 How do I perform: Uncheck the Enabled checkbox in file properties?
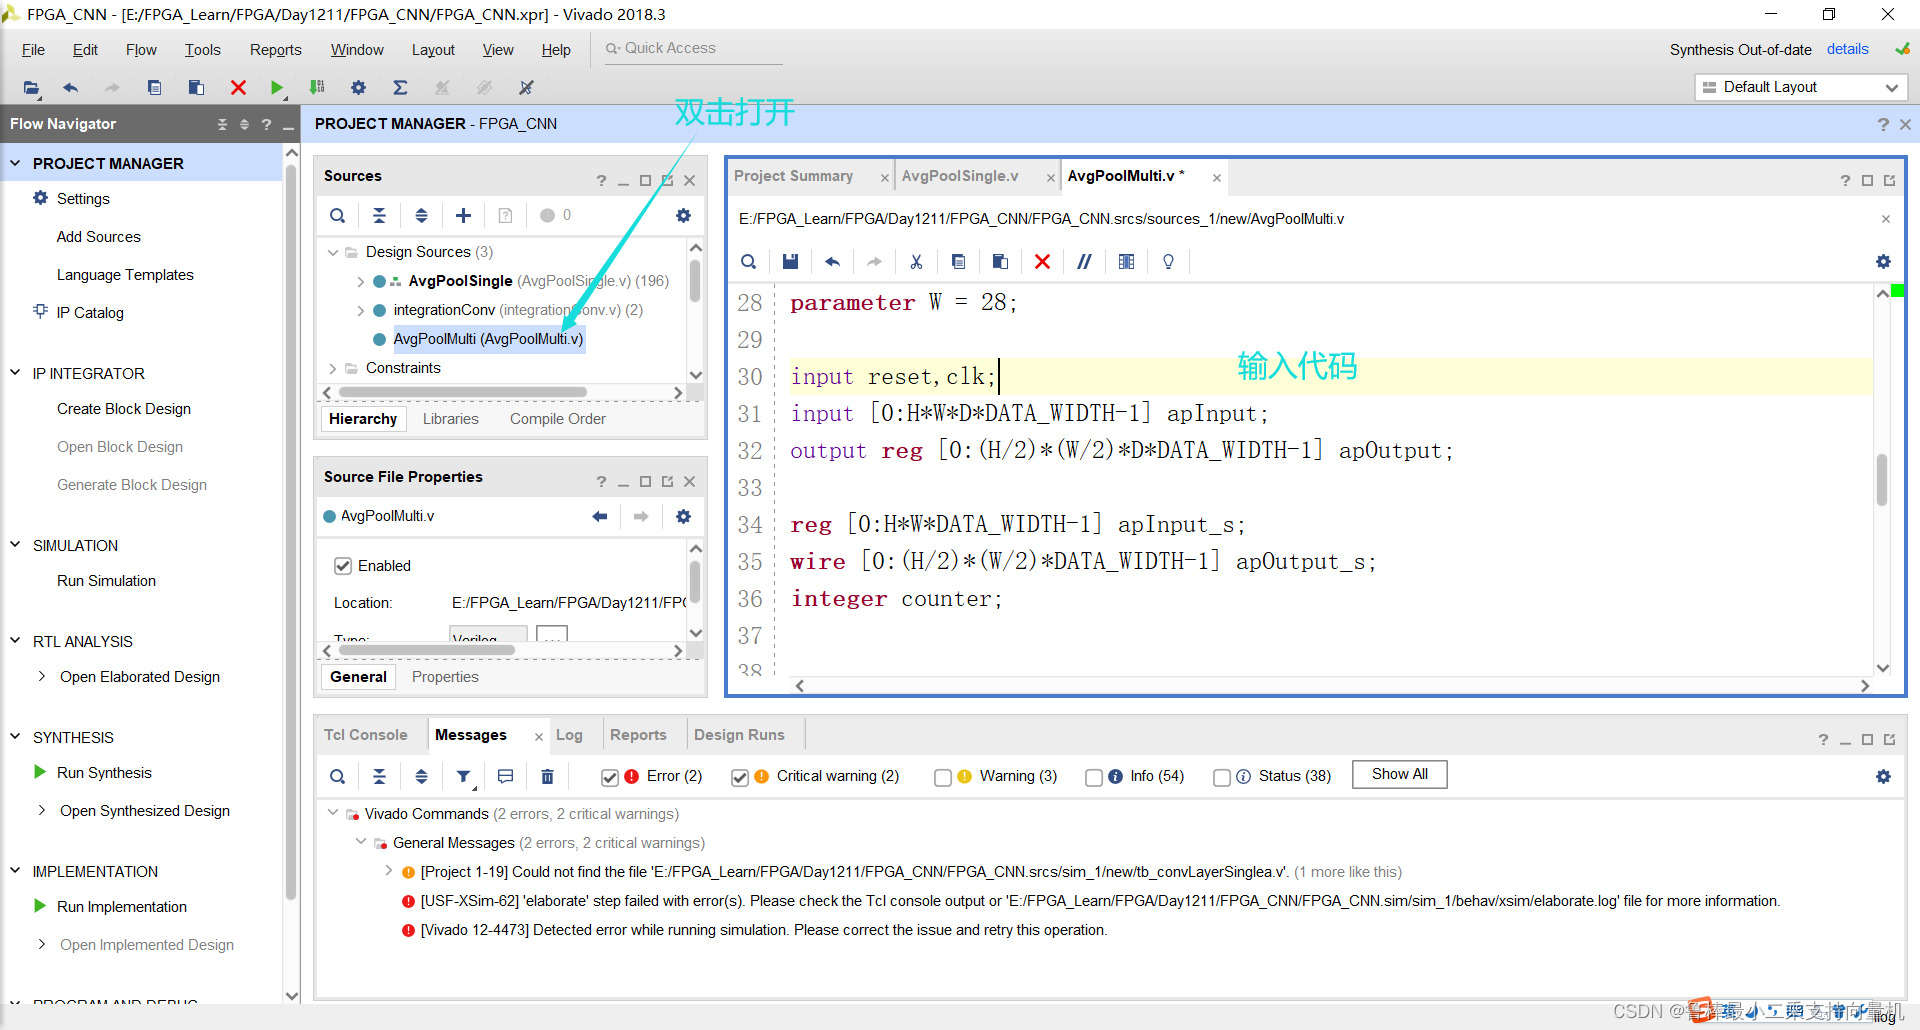(343, 566)
